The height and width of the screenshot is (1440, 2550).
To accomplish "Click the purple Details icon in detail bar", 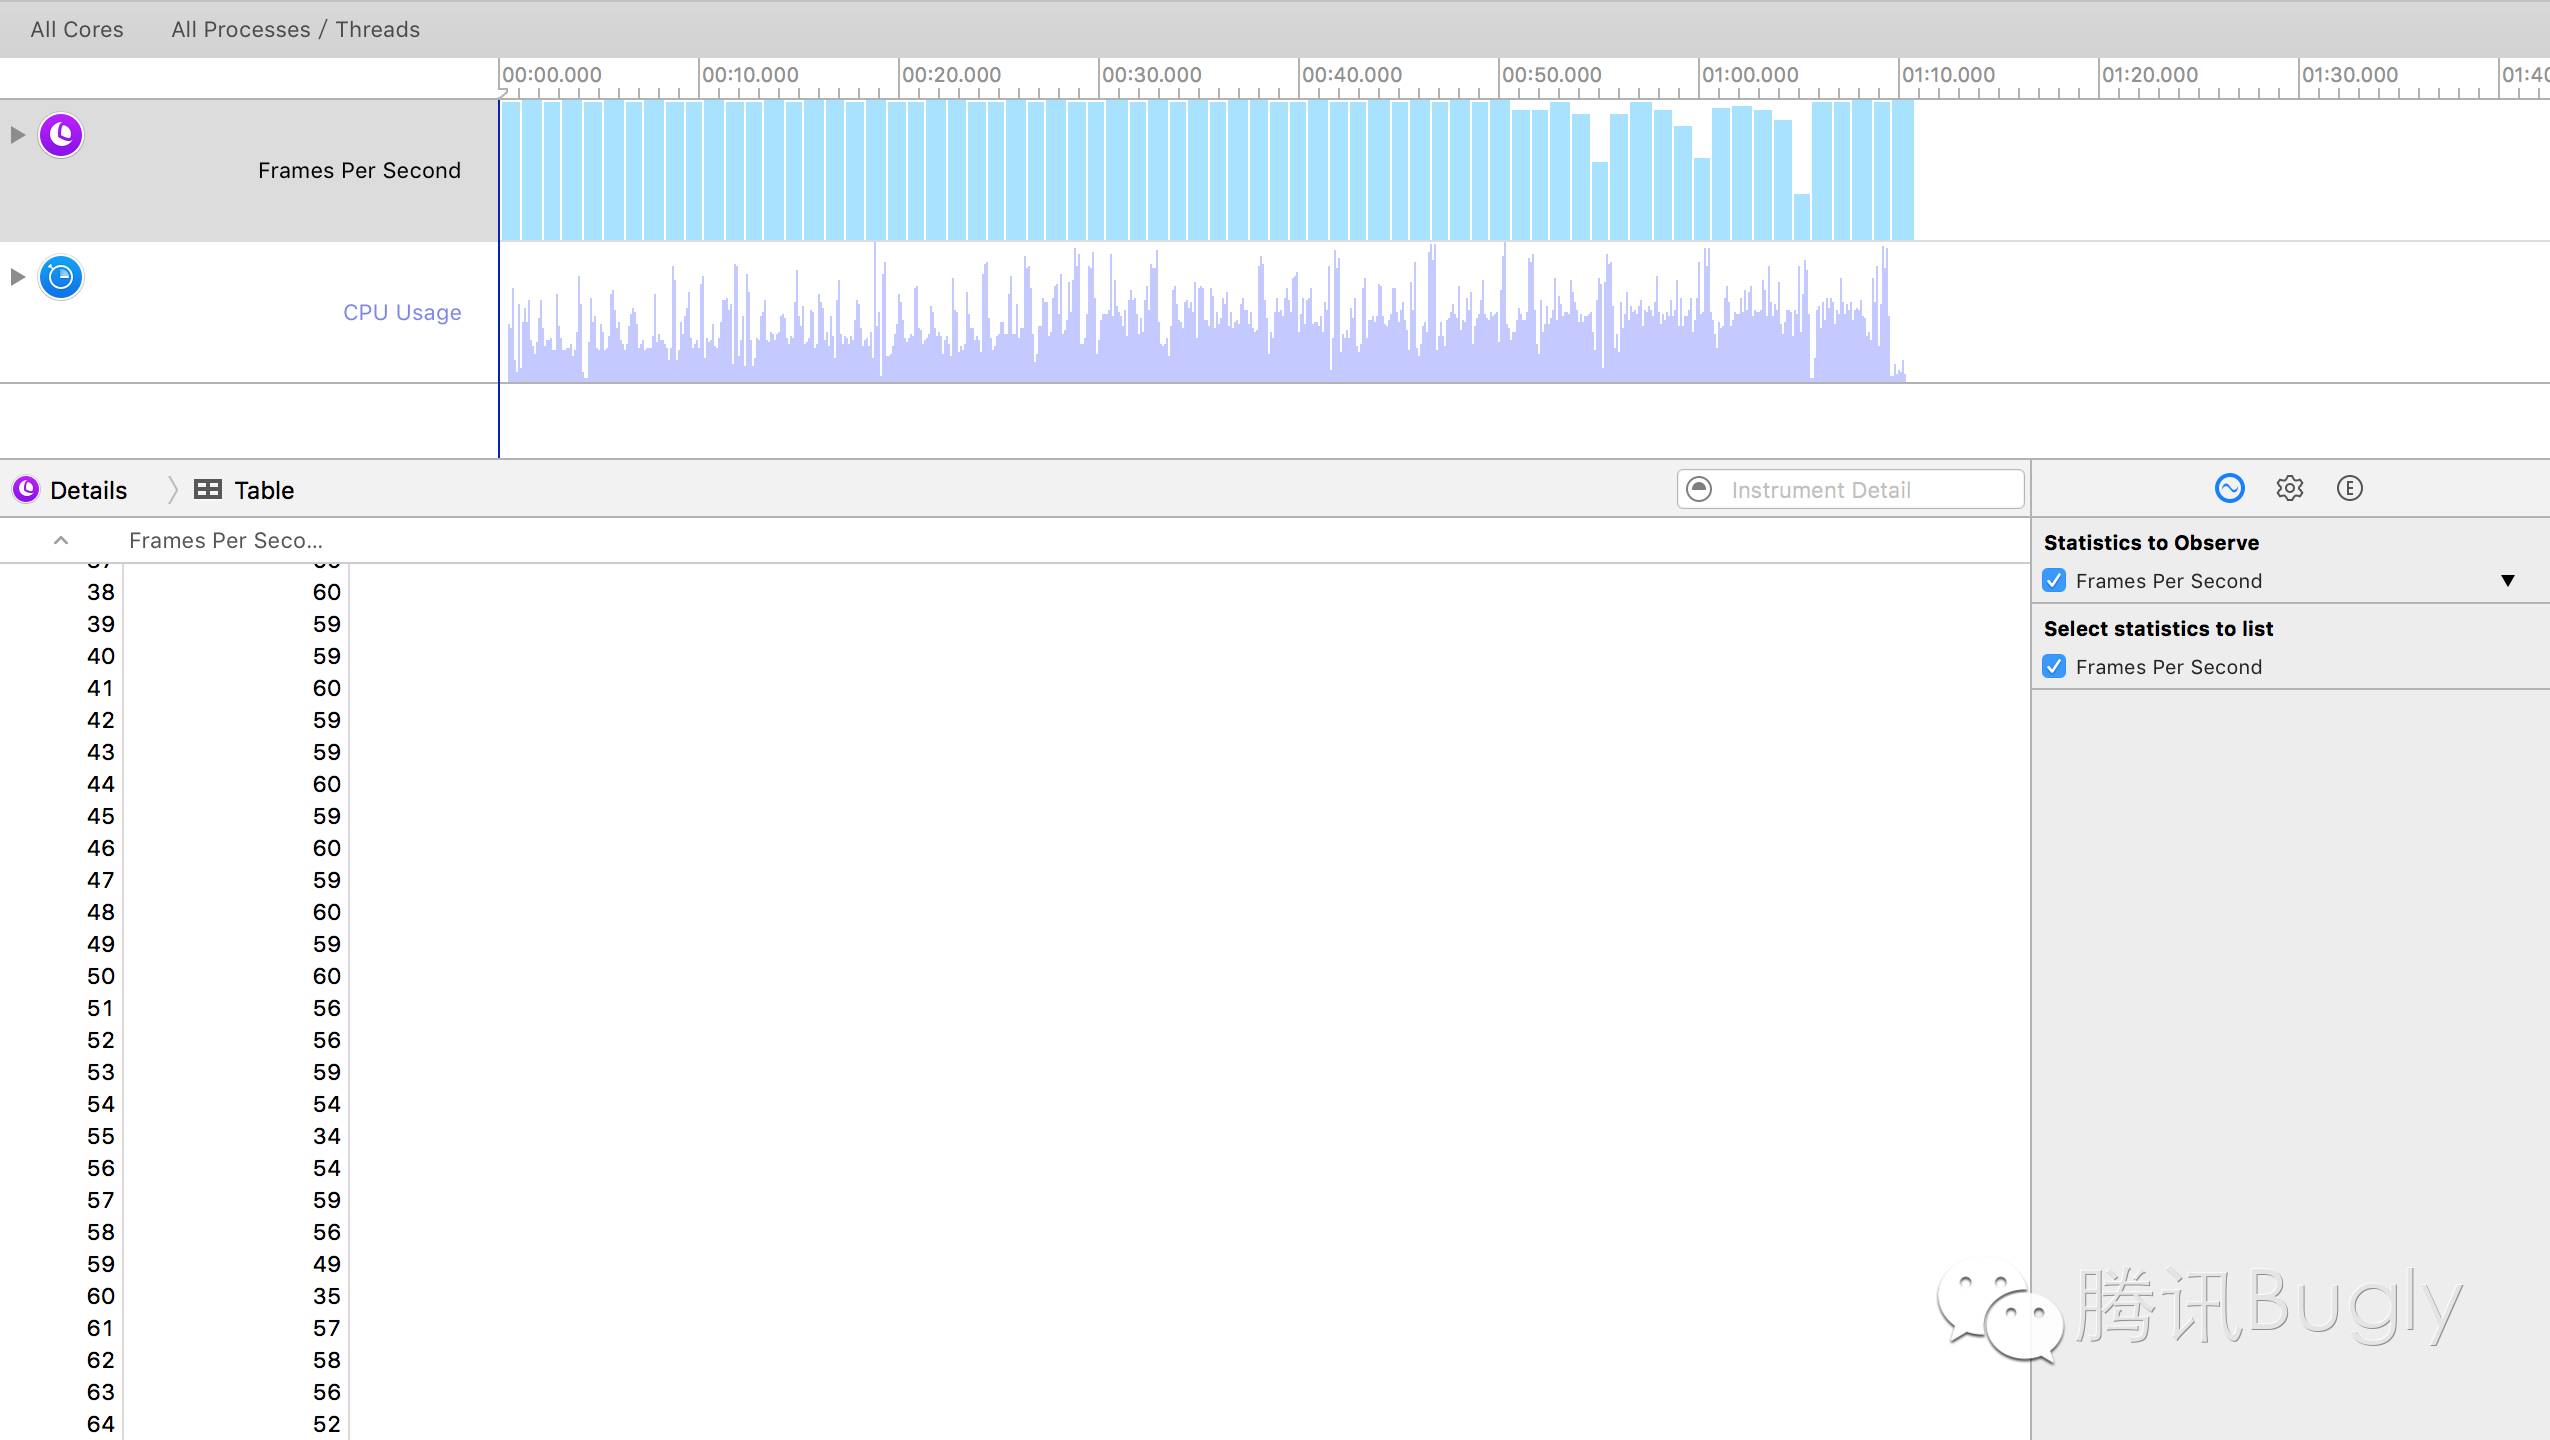I will (26, 490).
